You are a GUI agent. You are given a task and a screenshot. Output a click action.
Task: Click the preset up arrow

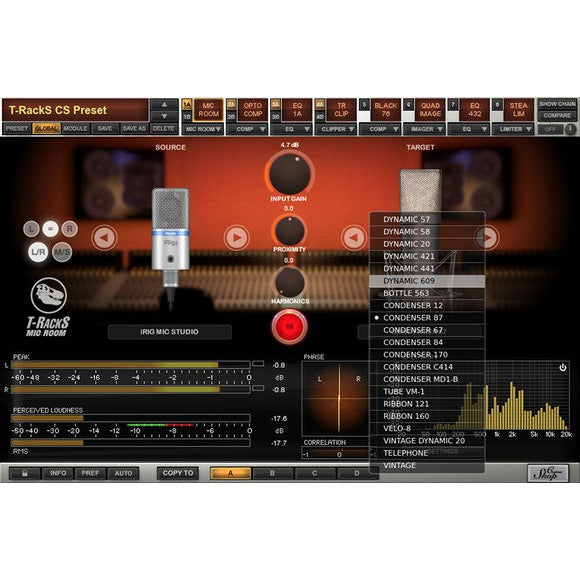[x=164, y=105]
